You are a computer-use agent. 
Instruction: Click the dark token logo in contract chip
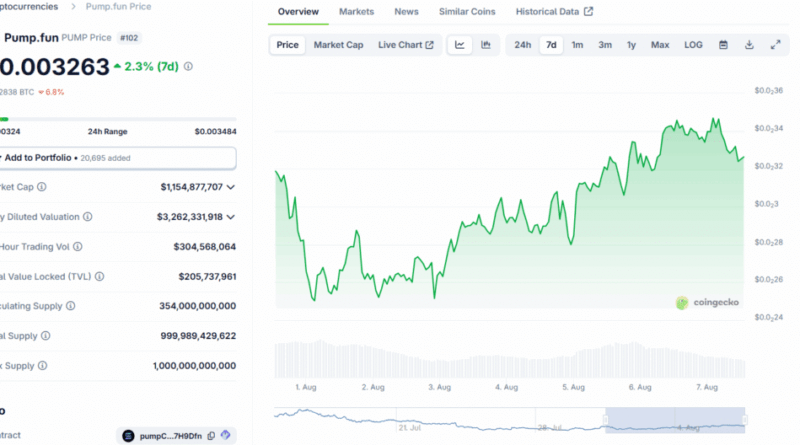click(x=128, y=436)
